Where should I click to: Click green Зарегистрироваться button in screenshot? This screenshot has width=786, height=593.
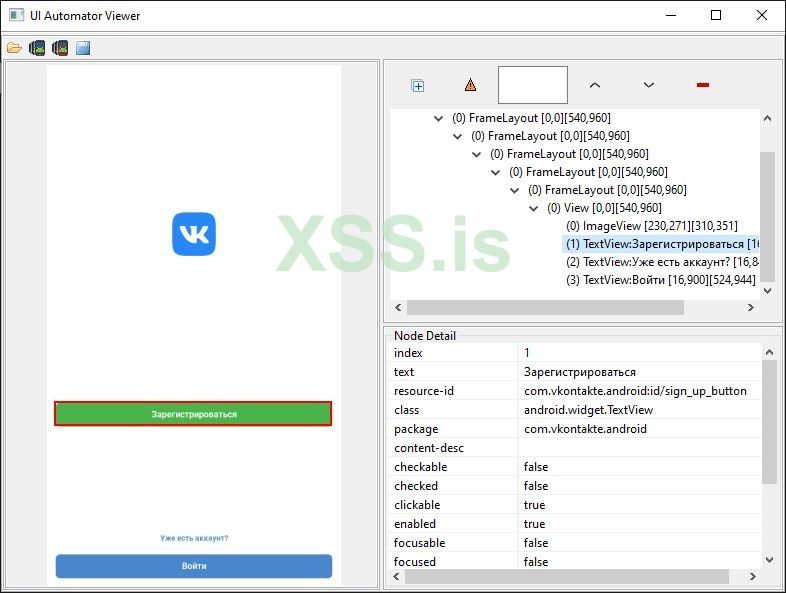point(193,414)
